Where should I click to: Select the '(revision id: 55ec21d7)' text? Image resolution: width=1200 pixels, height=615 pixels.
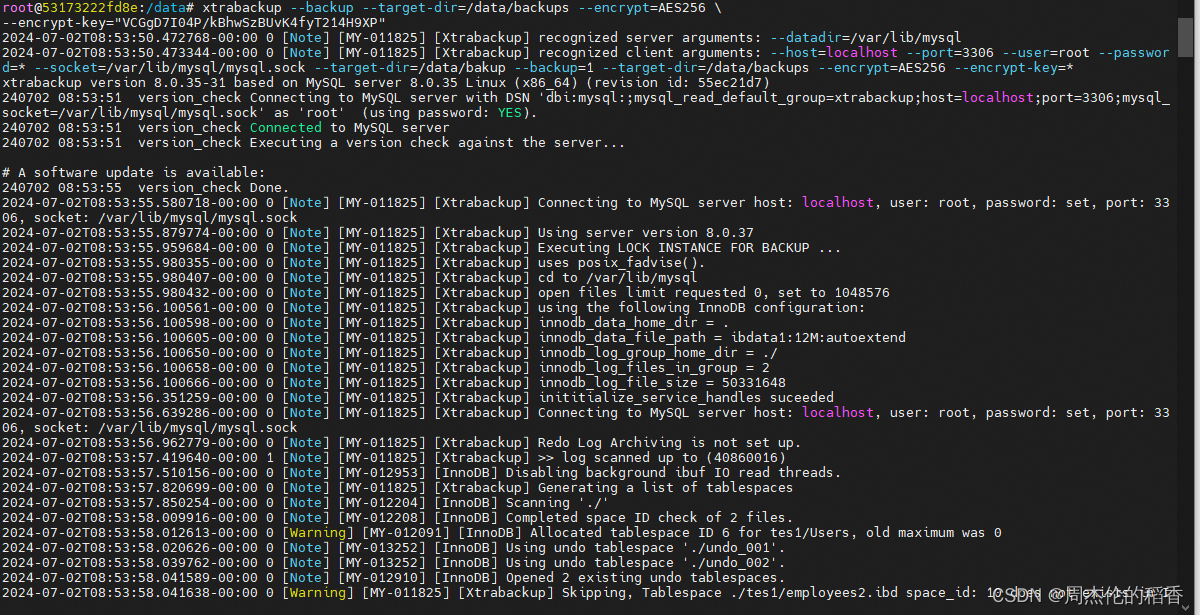[680, 82]
